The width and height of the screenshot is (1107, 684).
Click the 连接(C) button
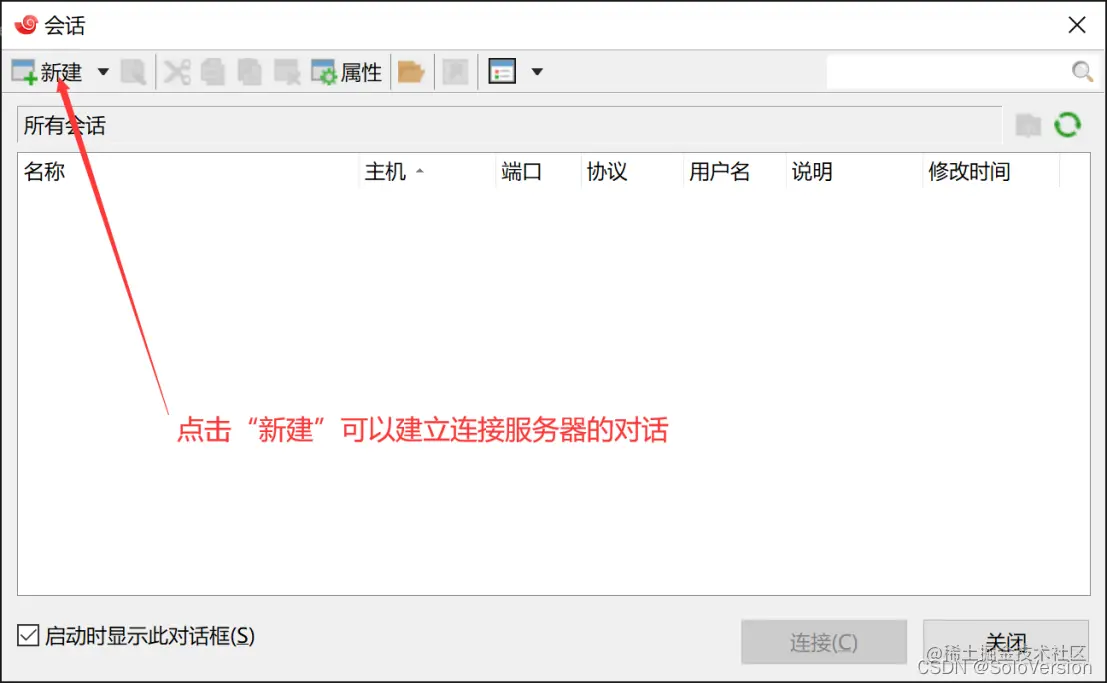click(823, 642)
